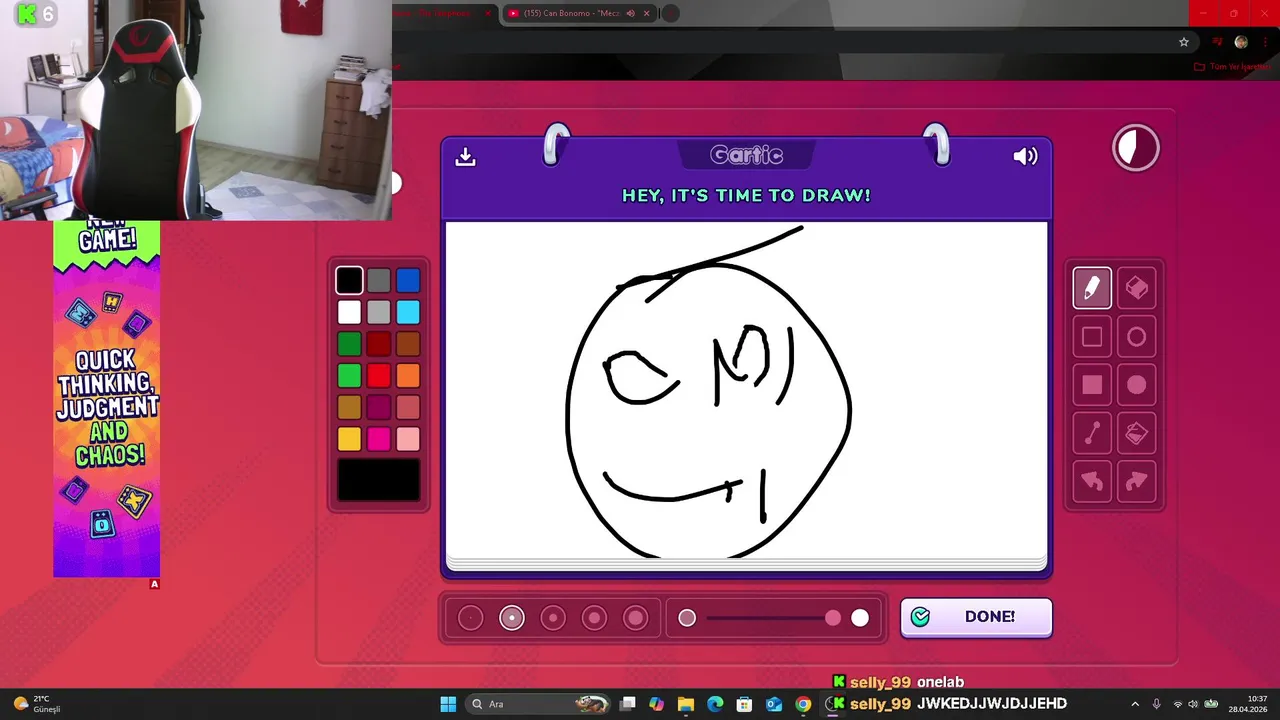Open File Explorer from the taskbar
1280x720 pixels.
(685, 704)
